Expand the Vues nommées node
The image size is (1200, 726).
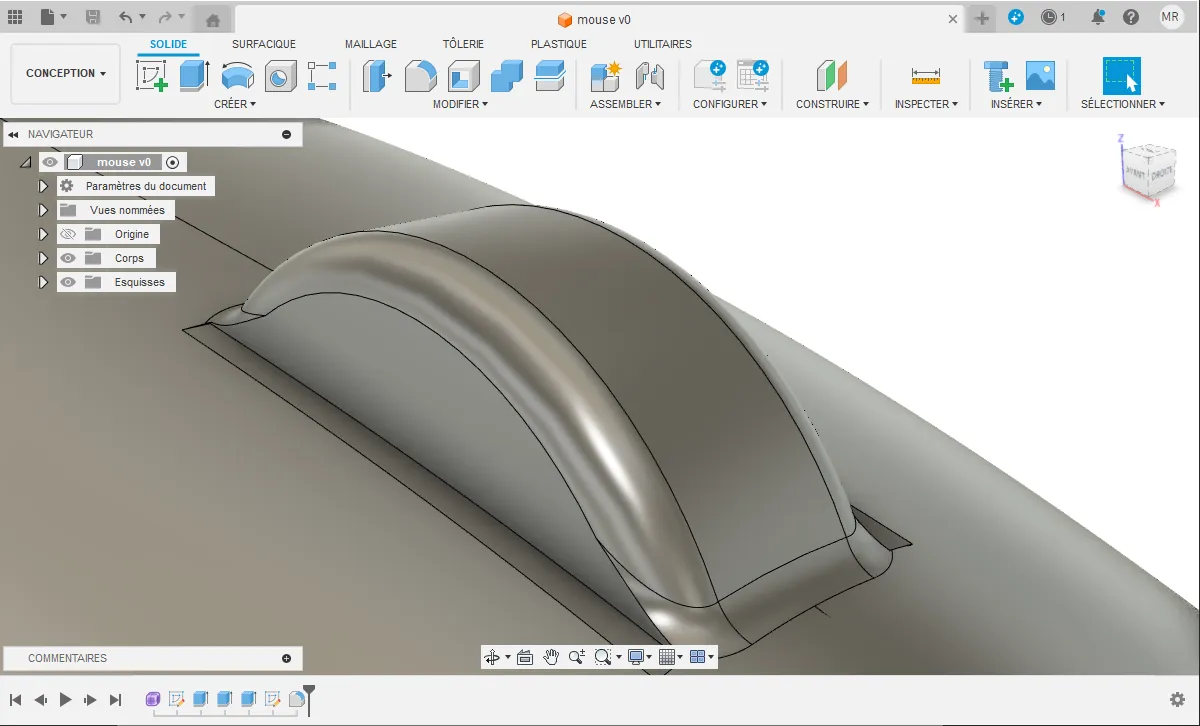(x=43, y=210)
